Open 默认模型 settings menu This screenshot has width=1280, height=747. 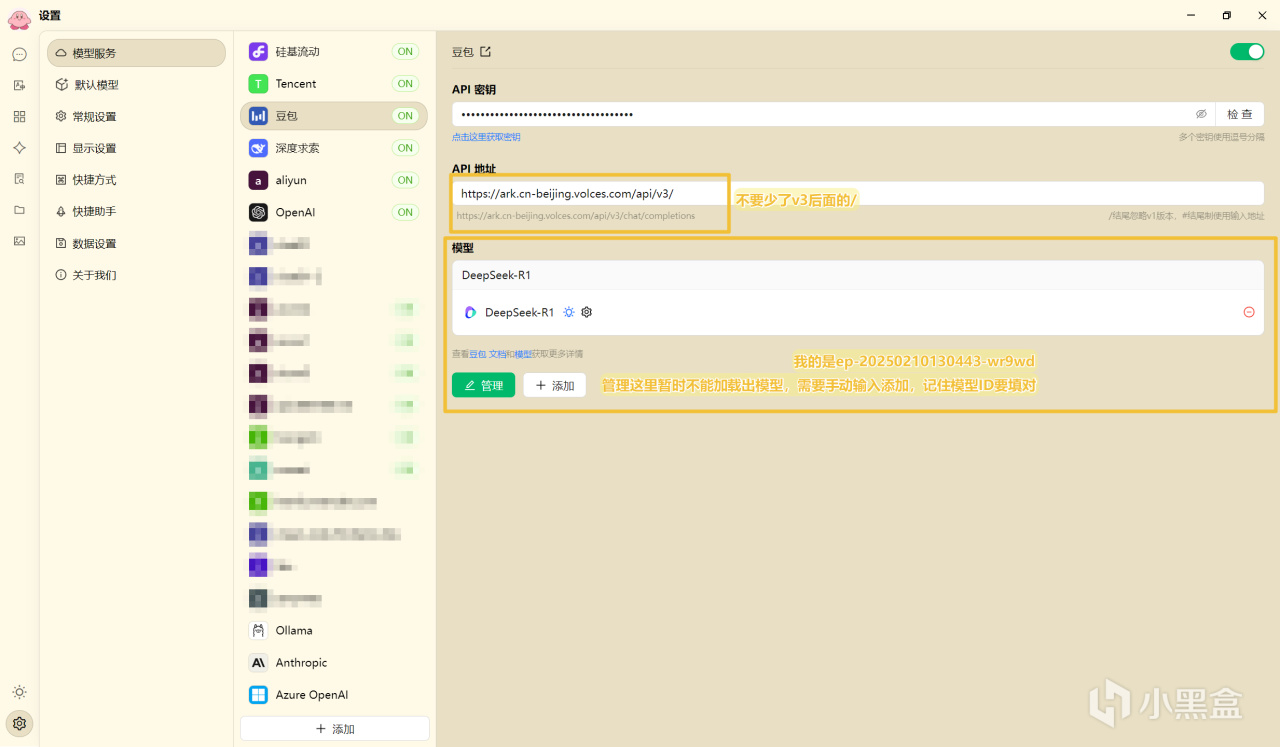coord(136,85)
